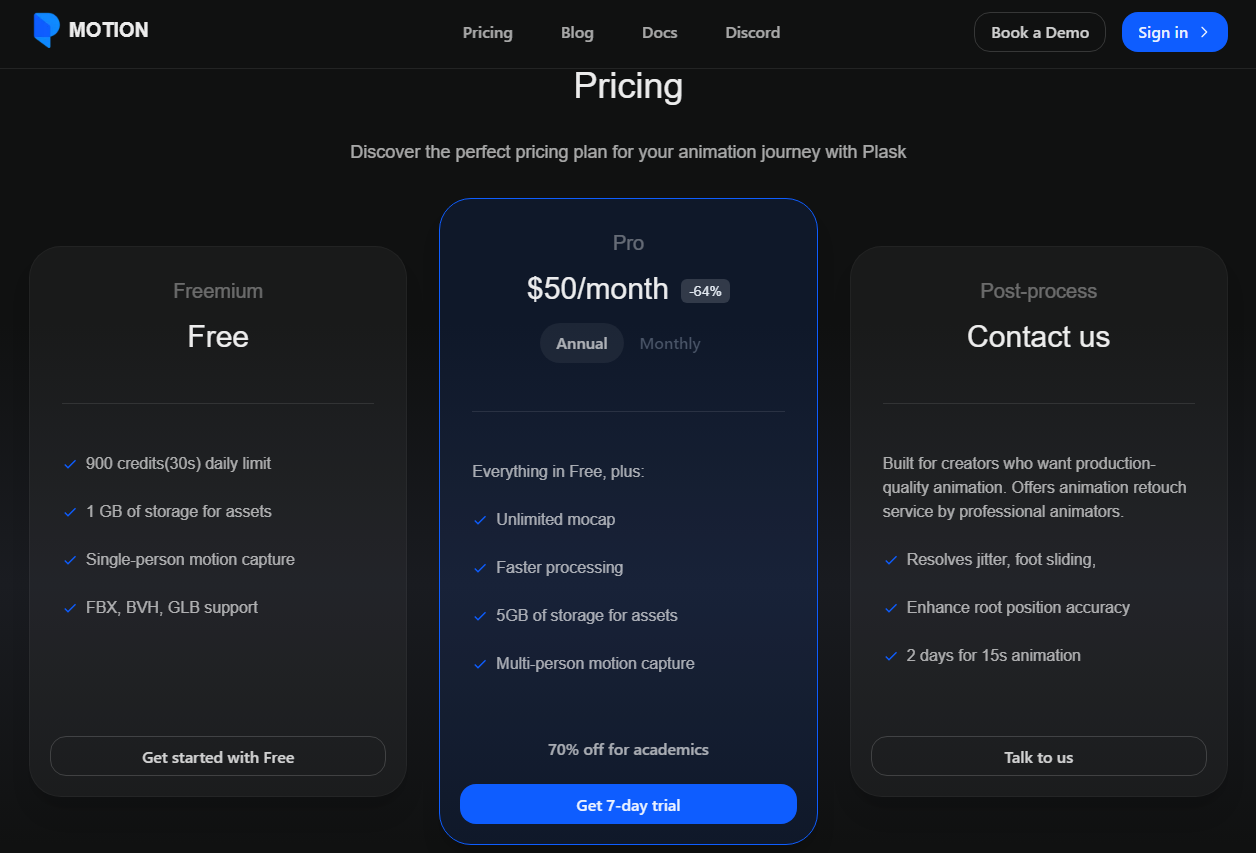Go to Docs in navigation
The image size is (1256, 853).
tap(659, 32)
